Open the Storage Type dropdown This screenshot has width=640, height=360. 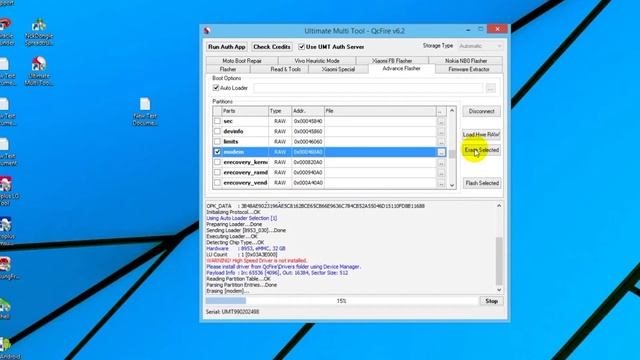click(480, 46)
